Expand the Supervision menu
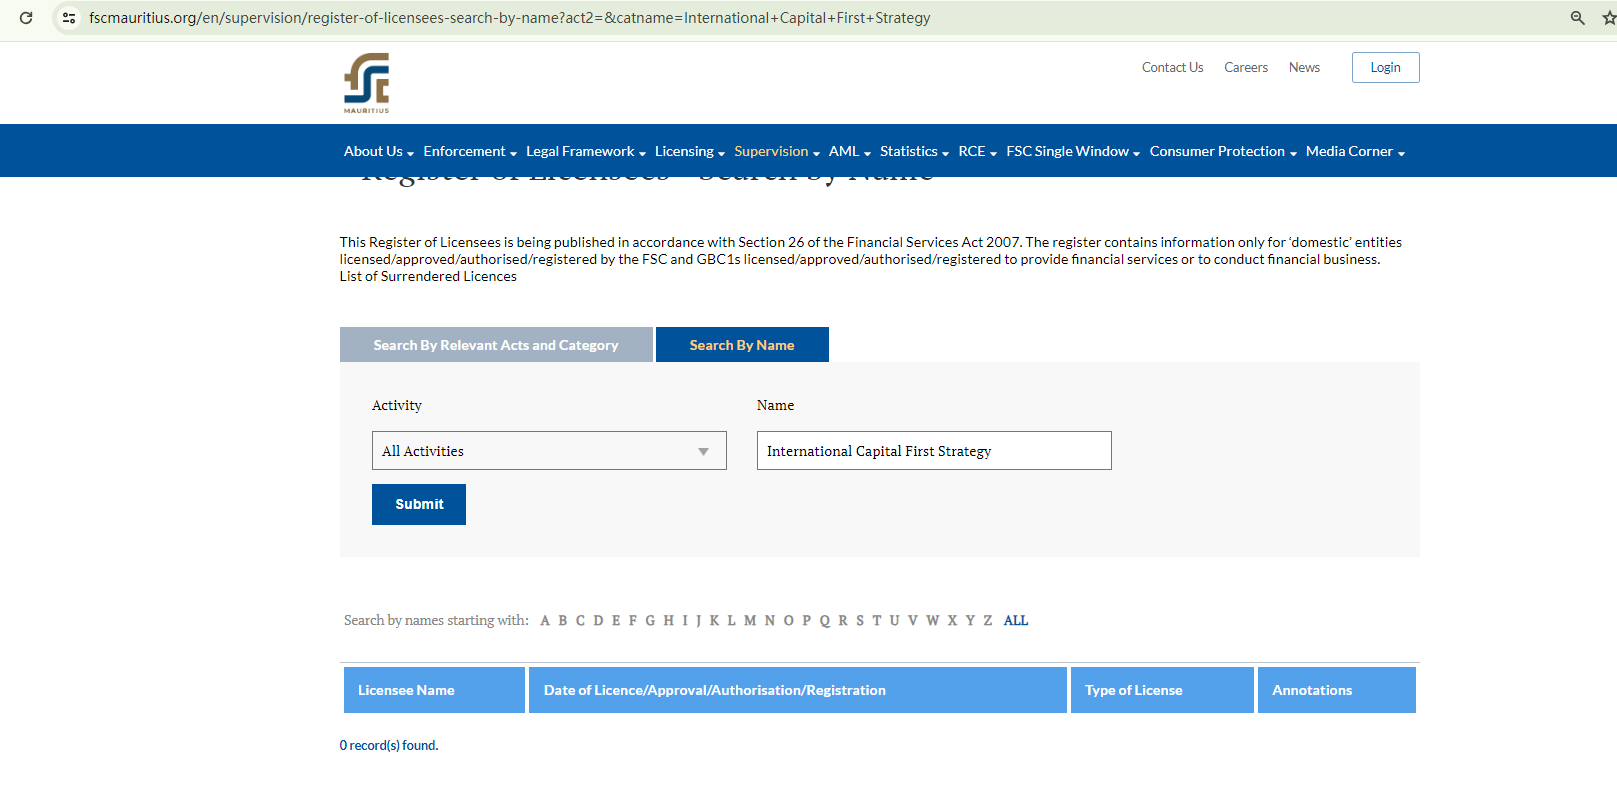This screenshot has height=792, width=1617. click(777, 151)
